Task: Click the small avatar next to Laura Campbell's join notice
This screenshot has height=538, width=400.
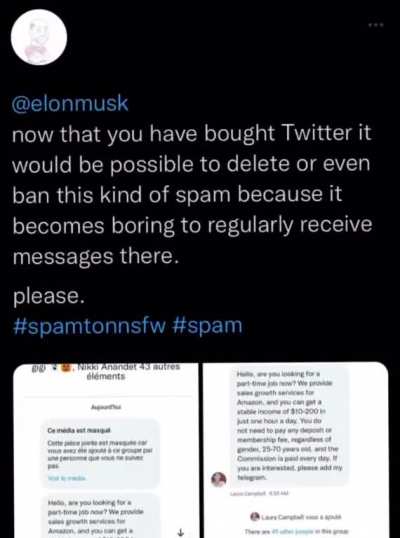Action: (255, 516)
